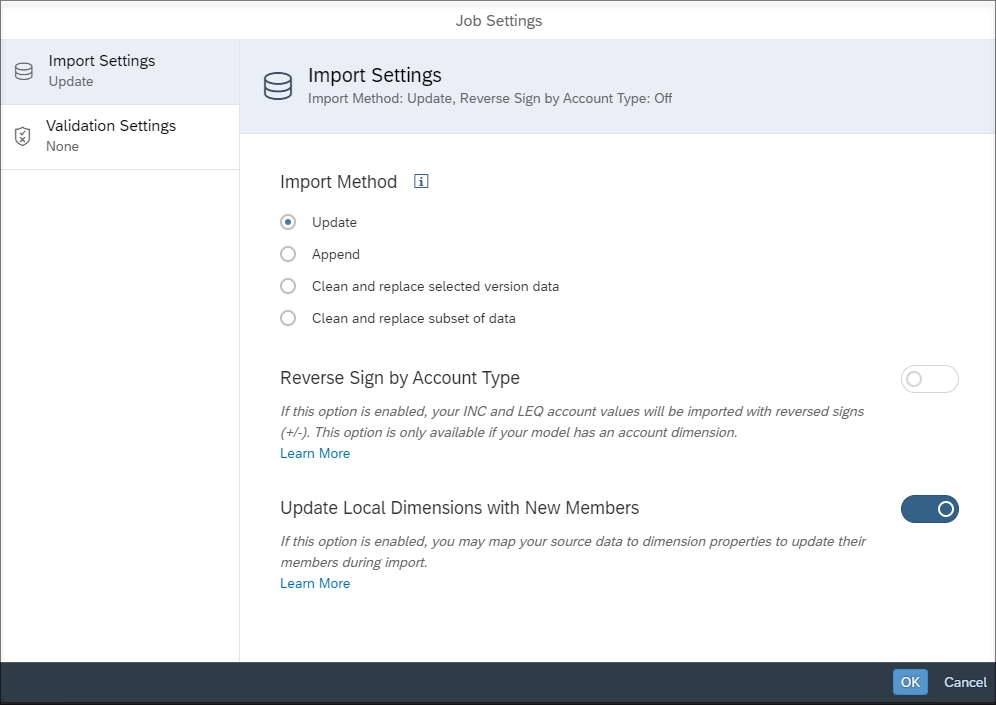
Task: Click the Job Settings dialog title
Action: point(499,21)
